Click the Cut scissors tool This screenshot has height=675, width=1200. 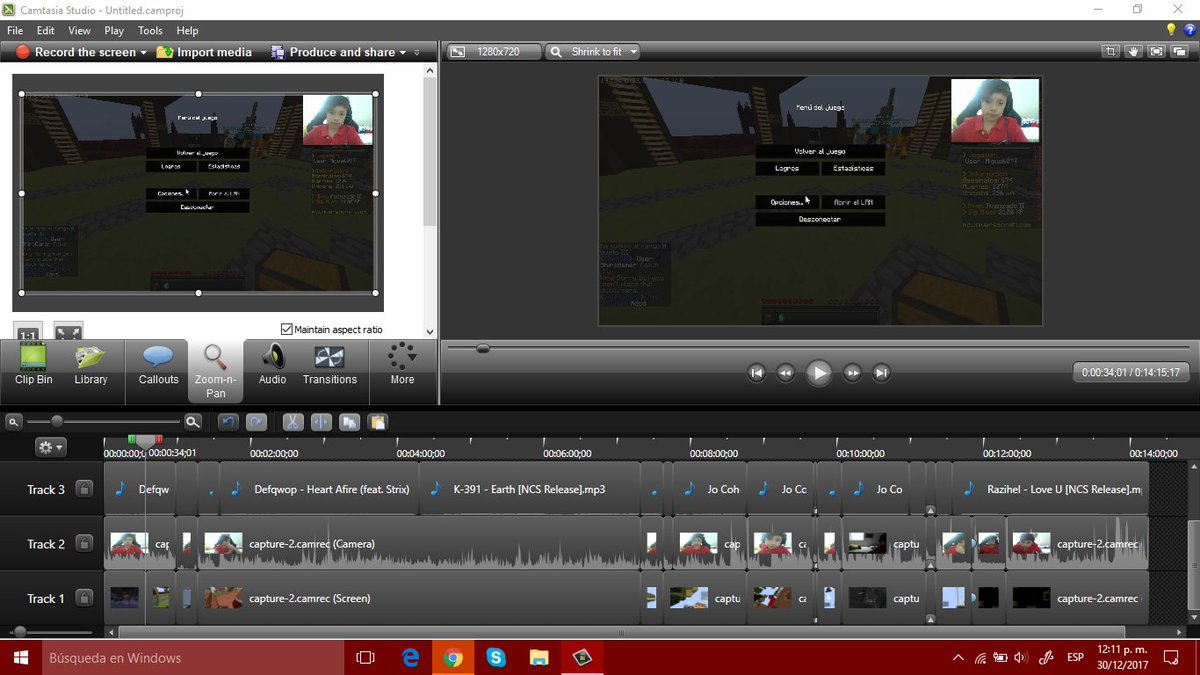click(x=293, y=422)
